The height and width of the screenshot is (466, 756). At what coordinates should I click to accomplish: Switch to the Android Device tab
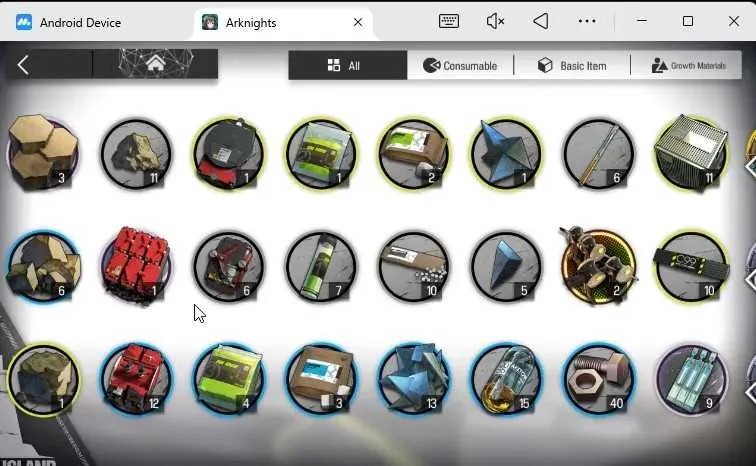[68, 23]
